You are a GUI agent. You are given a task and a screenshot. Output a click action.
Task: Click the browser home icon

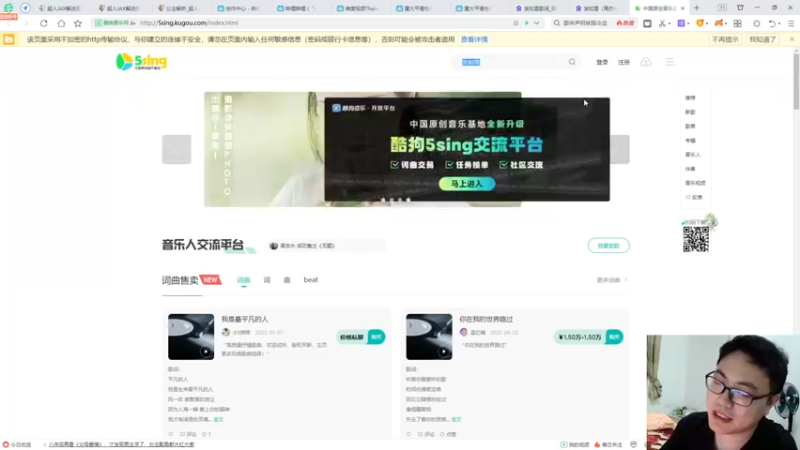pyautogui.click(x=61, y=23)
